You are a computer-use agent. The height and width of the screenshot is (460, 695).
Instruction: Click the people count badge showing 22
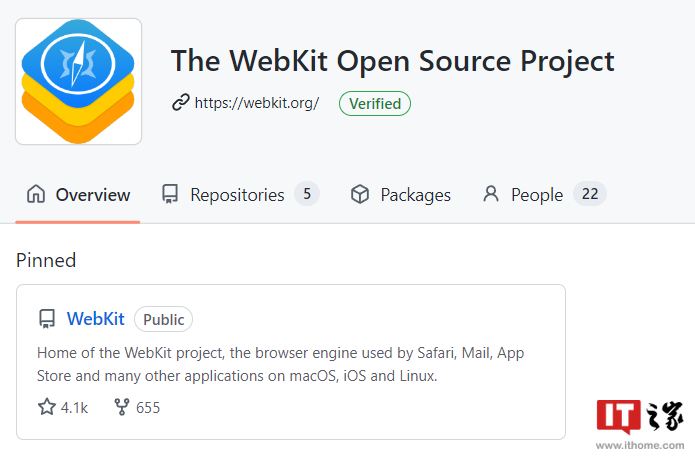[590, 194]
